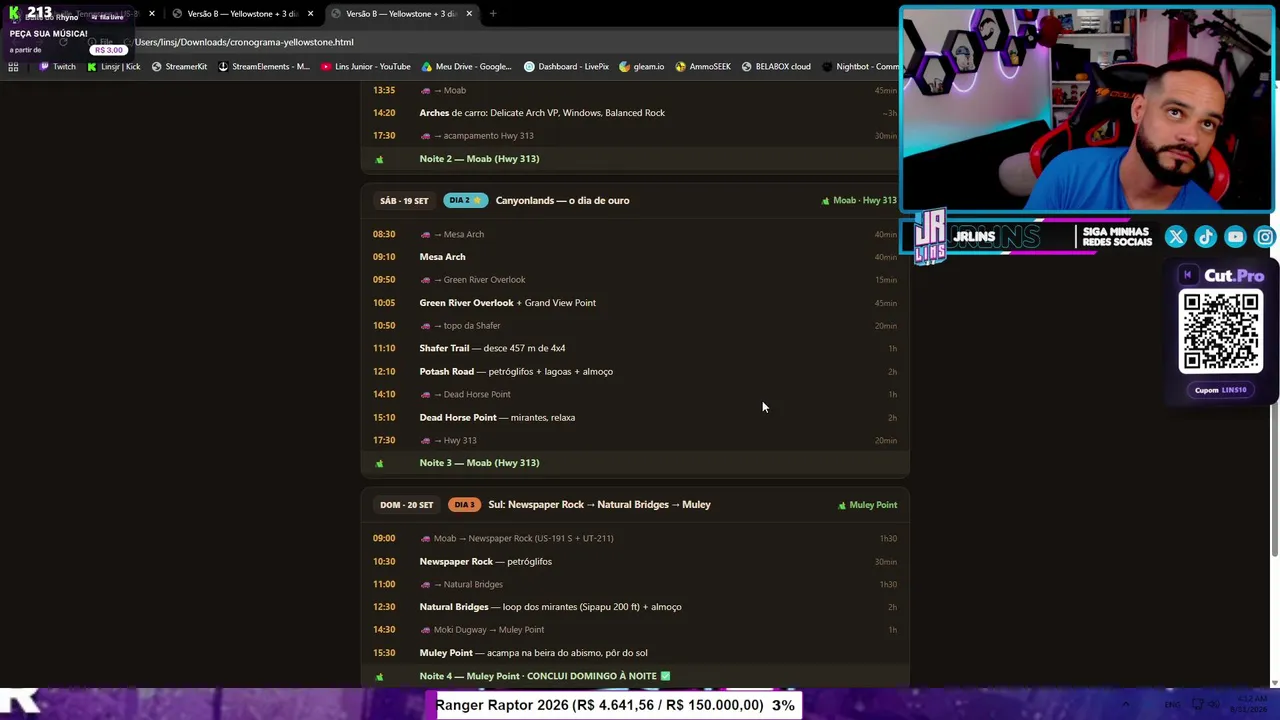Open the StreamElements bookmark

(263, 67)
